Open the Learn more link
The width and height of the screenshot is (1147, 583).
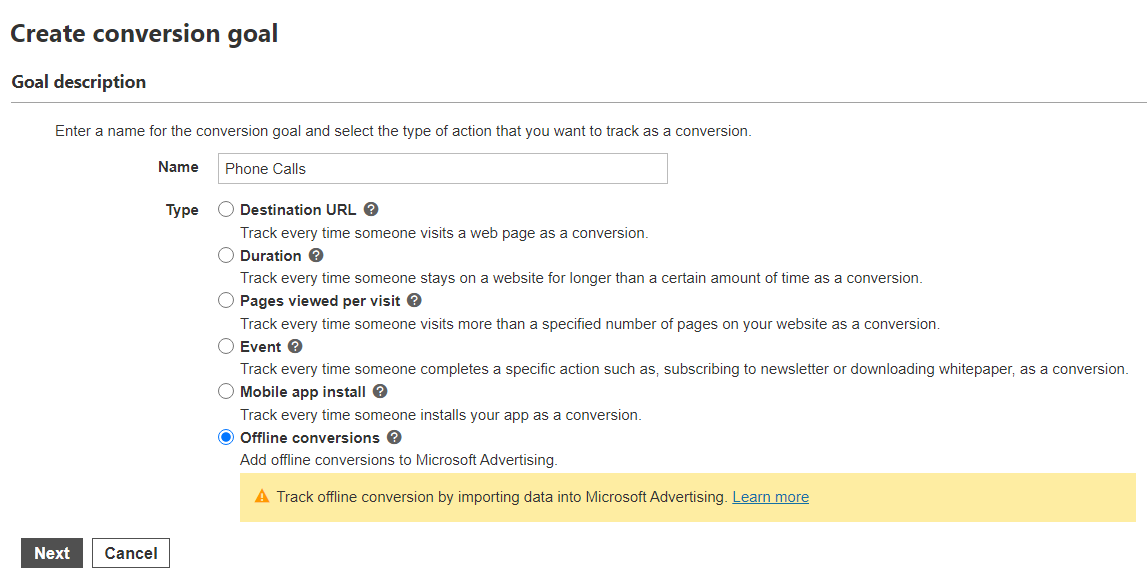(x=770, y=496)
